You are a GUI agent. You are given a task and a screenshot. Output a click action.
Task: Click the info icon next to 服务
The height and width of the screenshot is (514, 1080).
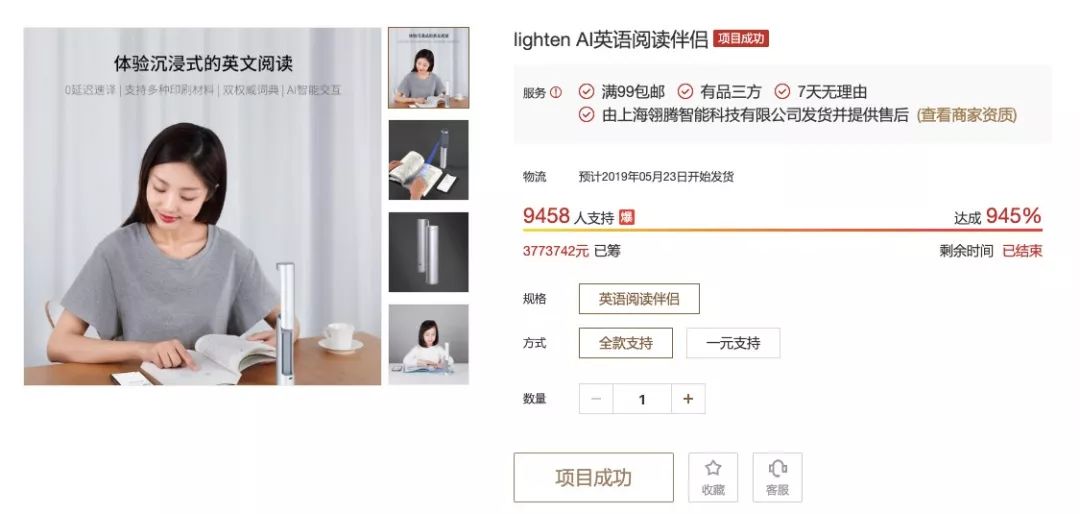(556, 92)
